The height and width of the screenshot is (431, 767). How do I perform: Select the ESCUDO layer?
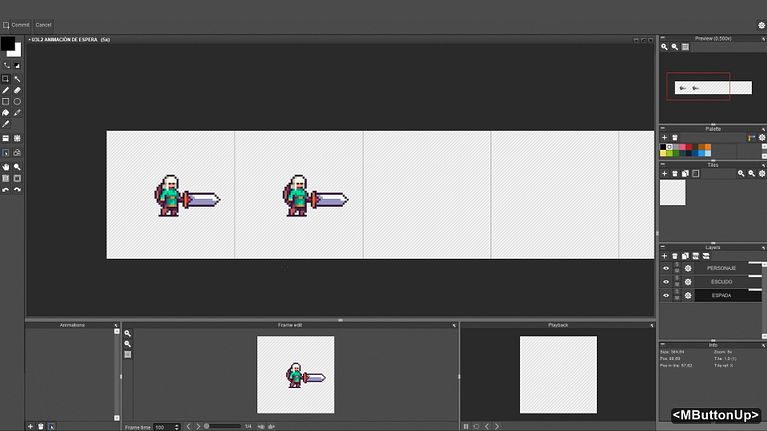[x=720, y=282]
